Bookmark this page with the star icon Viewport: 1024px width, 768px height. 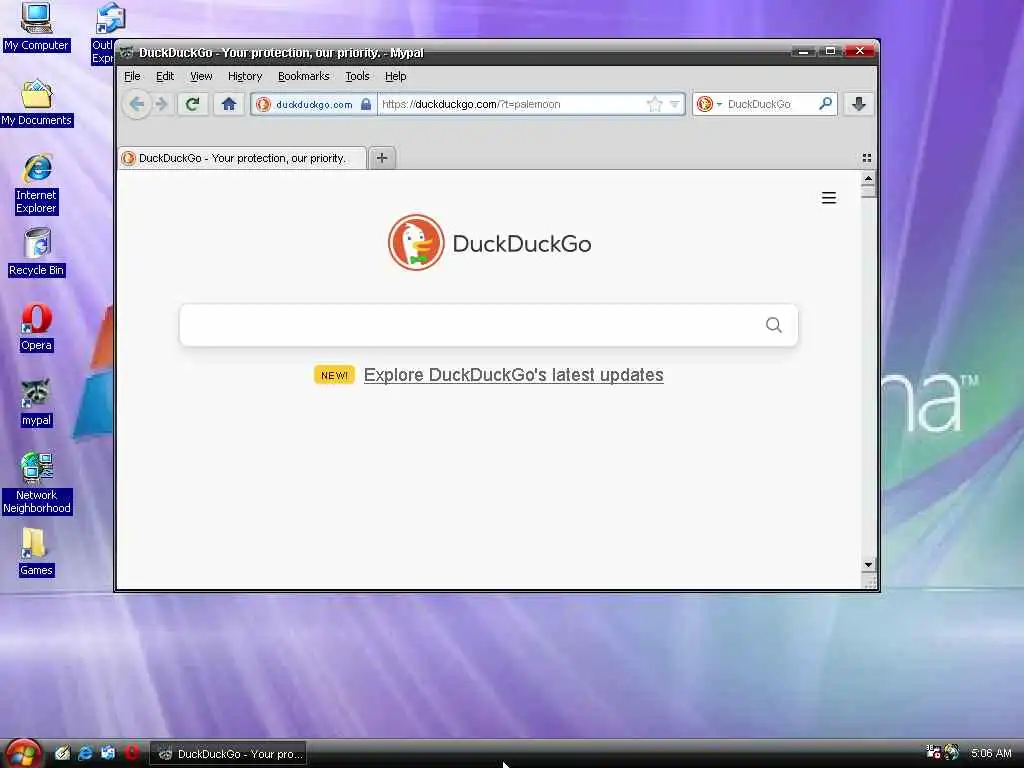click(x=654, y=104)
